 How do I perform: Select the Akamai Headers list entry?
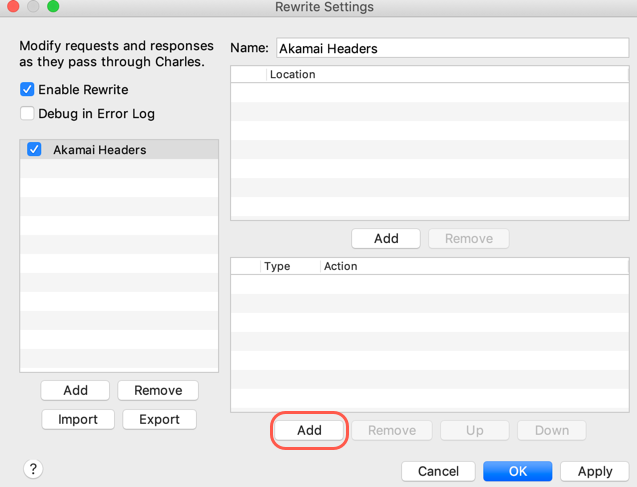(100, 150)
